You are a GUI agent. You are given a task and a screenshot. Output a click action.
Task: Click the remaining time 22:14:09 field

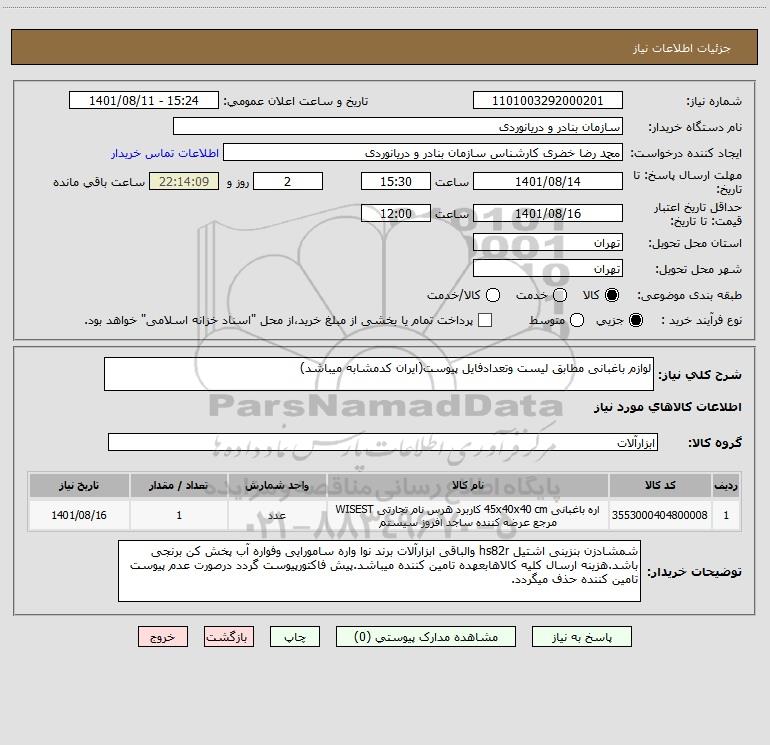pos(184,181)
